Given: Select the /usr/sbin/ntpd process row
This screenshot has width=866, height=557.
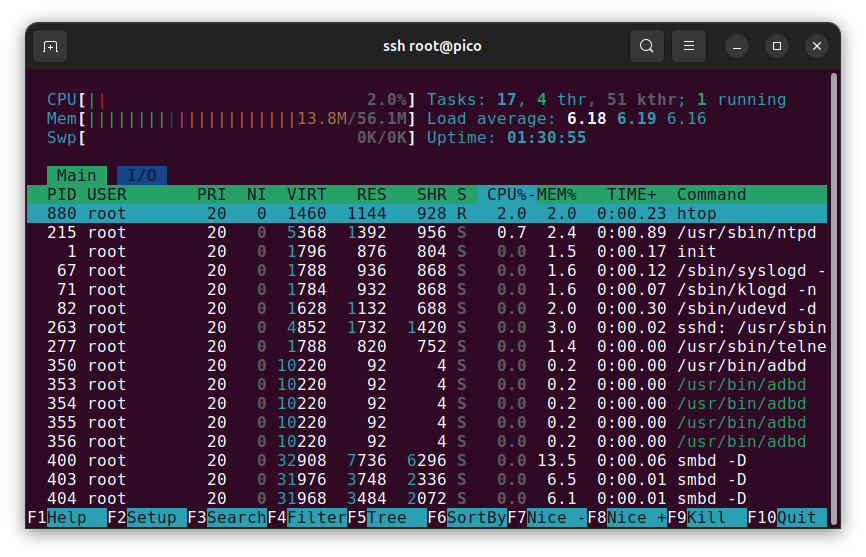Looking at the screenshot, I should 427,232.
